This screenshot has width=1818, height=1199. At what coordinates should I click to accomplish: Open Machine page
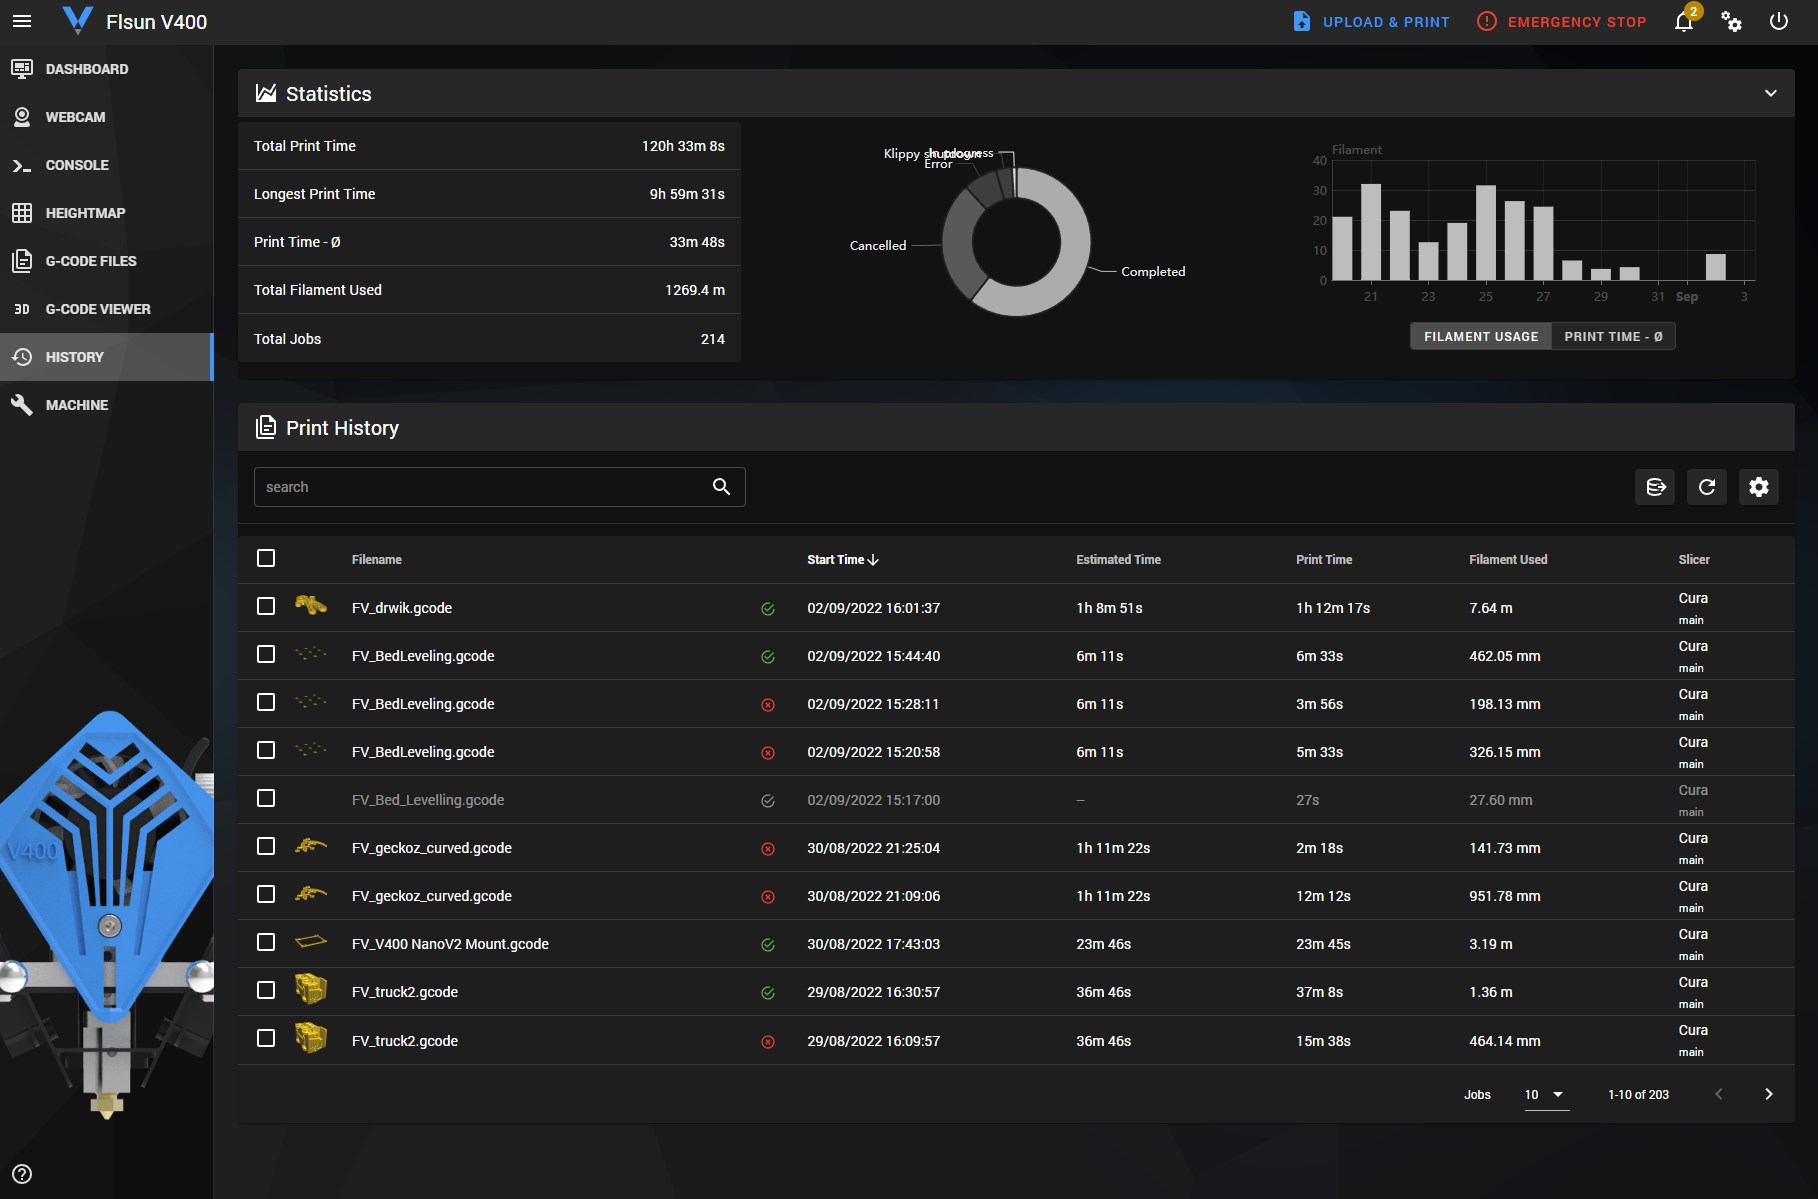click(x=106, y=405)
